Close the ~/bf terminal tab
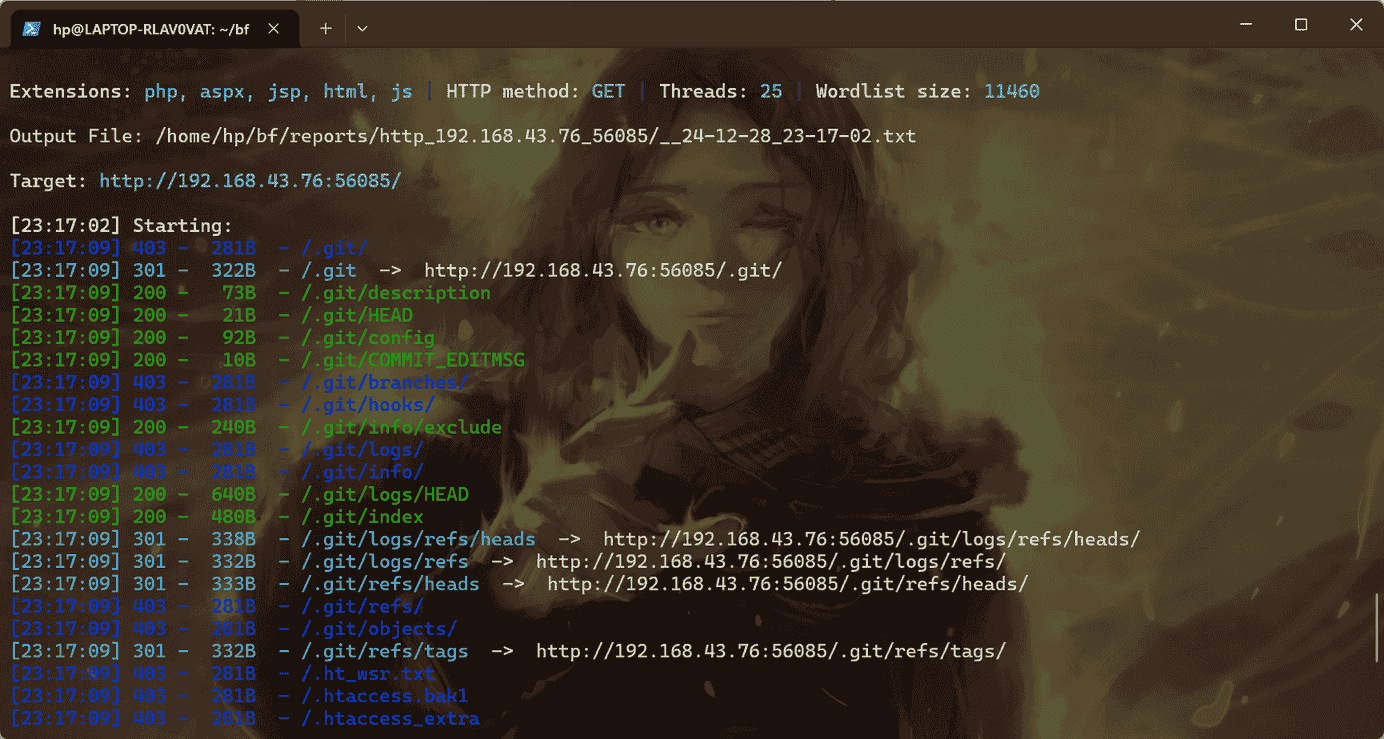 tap(273, 29)
